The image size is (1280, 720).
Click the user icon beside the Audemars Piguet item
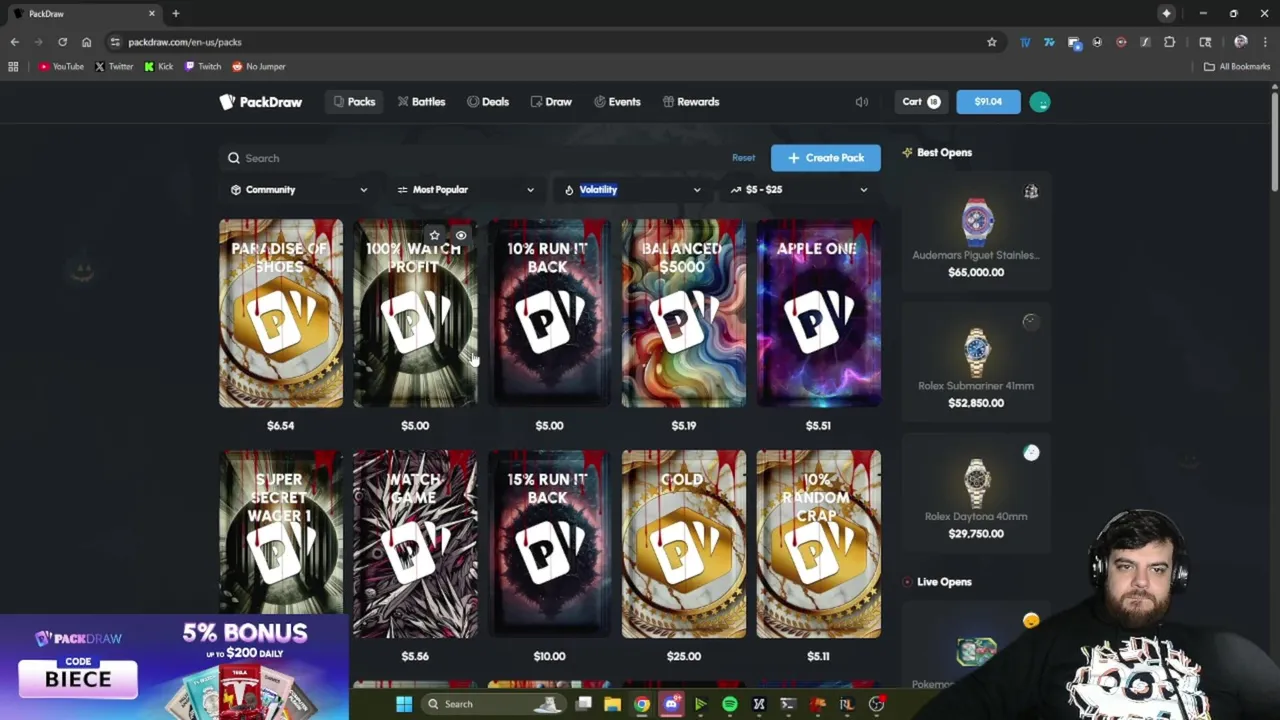coord(1031,191)
